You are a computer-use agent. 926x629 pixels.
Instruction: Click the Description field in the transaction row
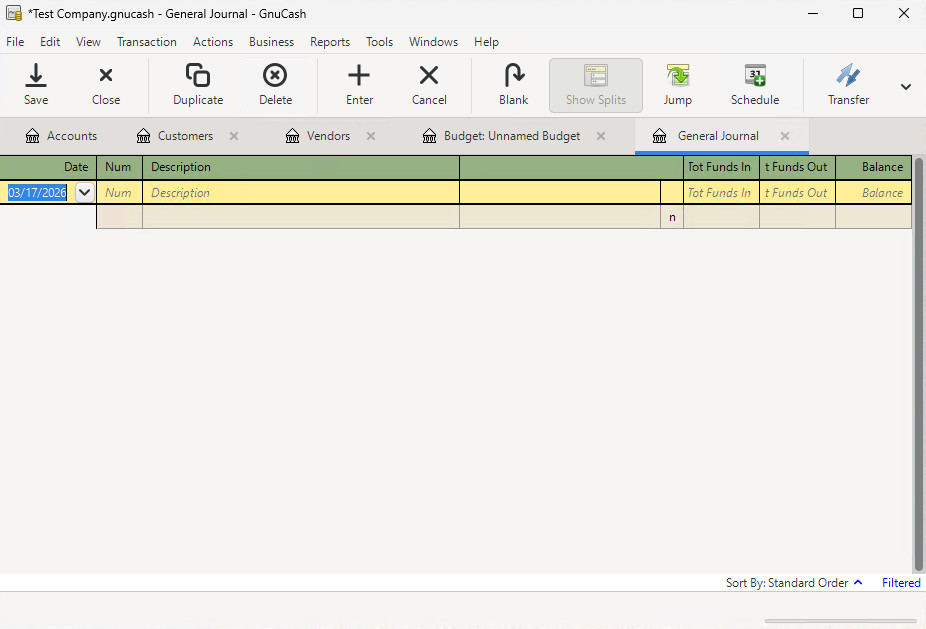(301, 193)
